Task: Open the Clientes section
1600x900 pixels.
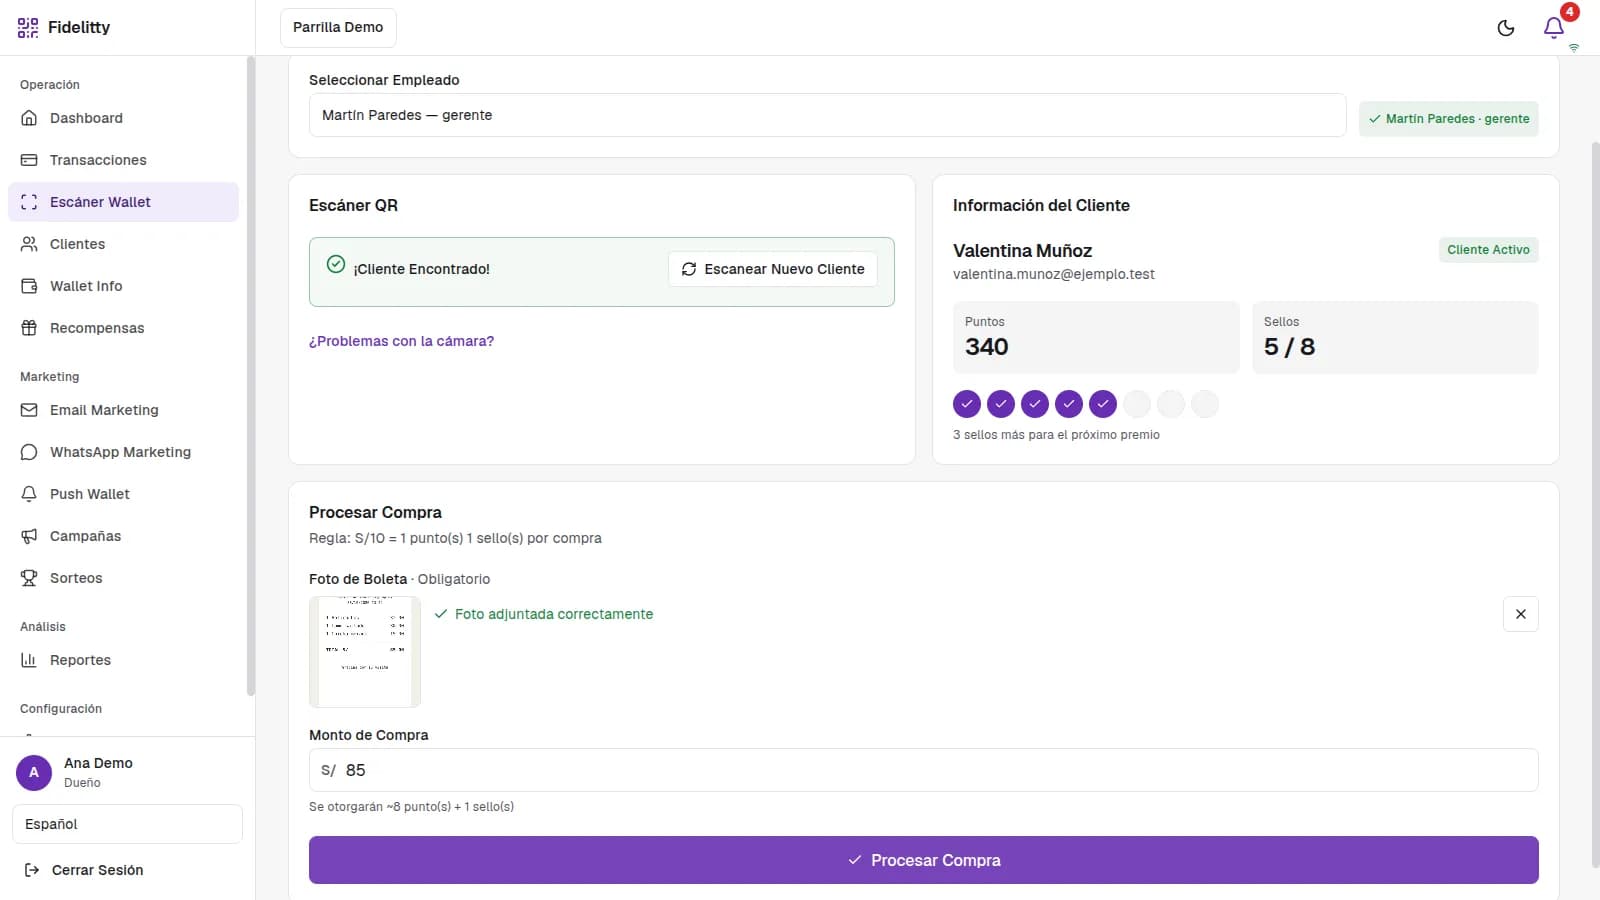Action: 123,244
